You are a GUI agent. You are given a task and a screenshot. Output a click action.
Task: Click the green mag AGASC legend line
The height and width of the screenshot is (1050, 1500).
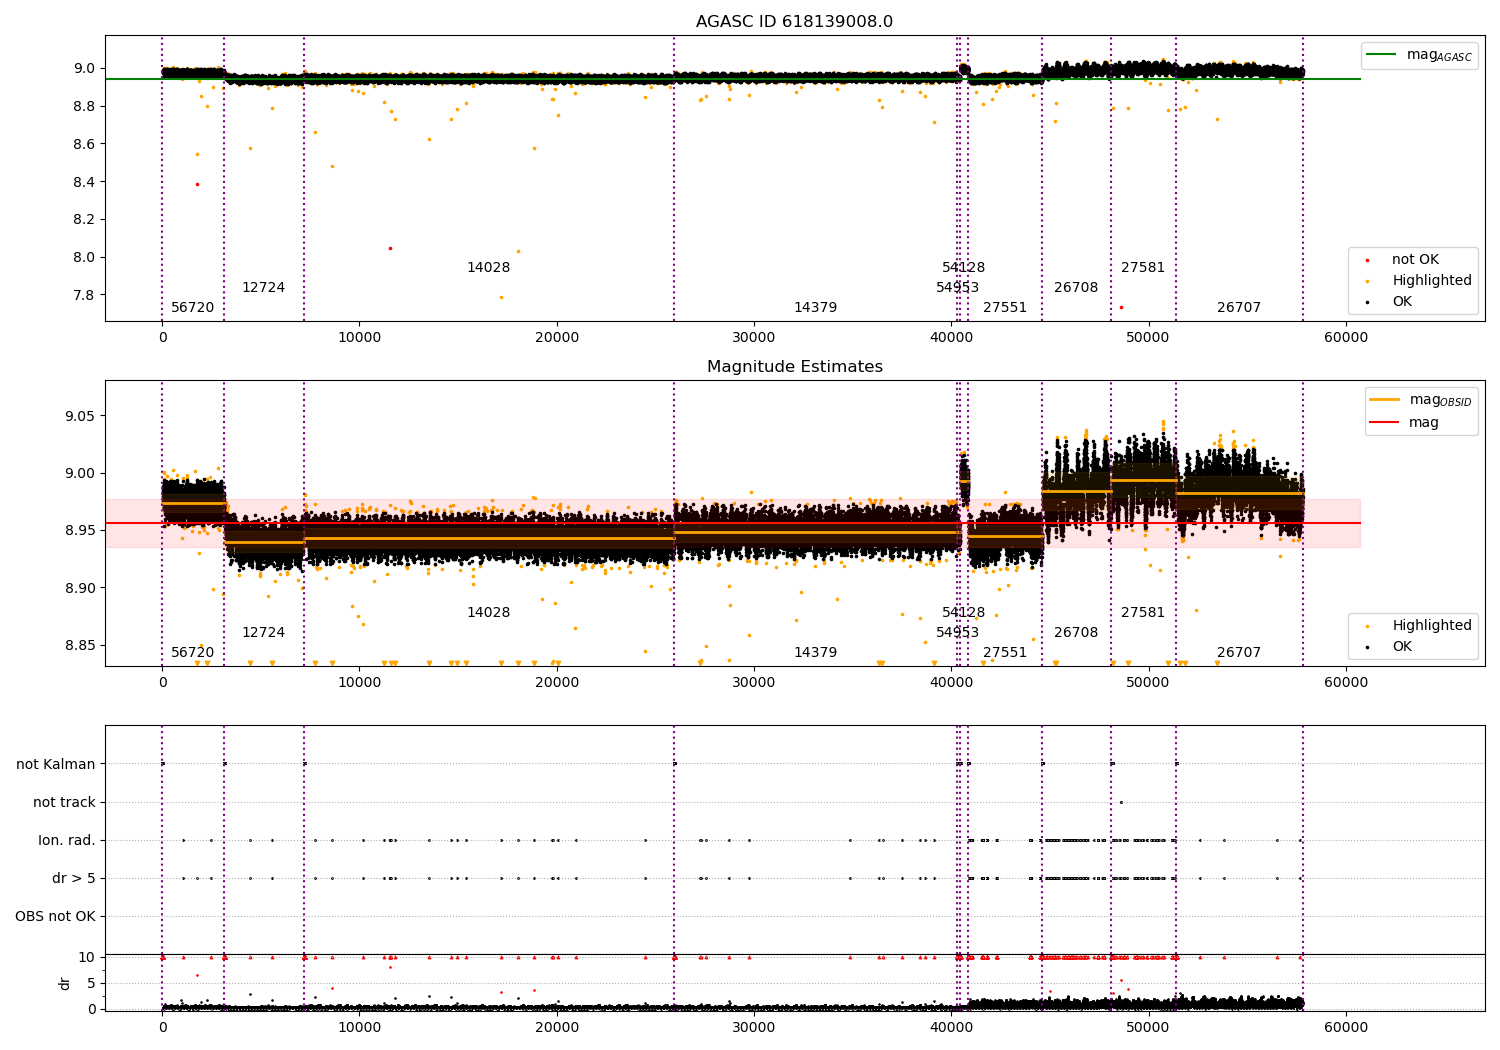point(1381,55)
